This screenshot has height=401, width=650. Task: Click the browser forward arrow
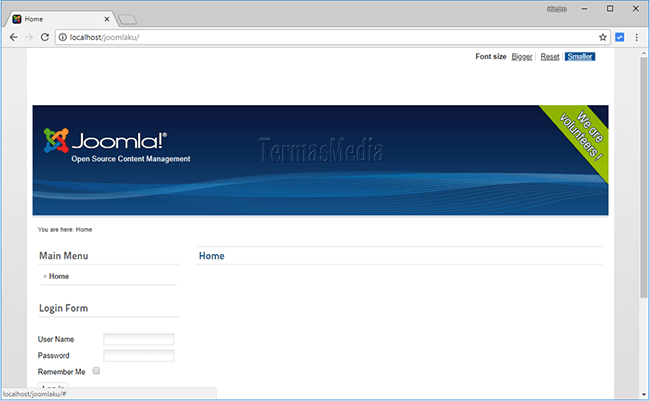[x=29, y=37]
